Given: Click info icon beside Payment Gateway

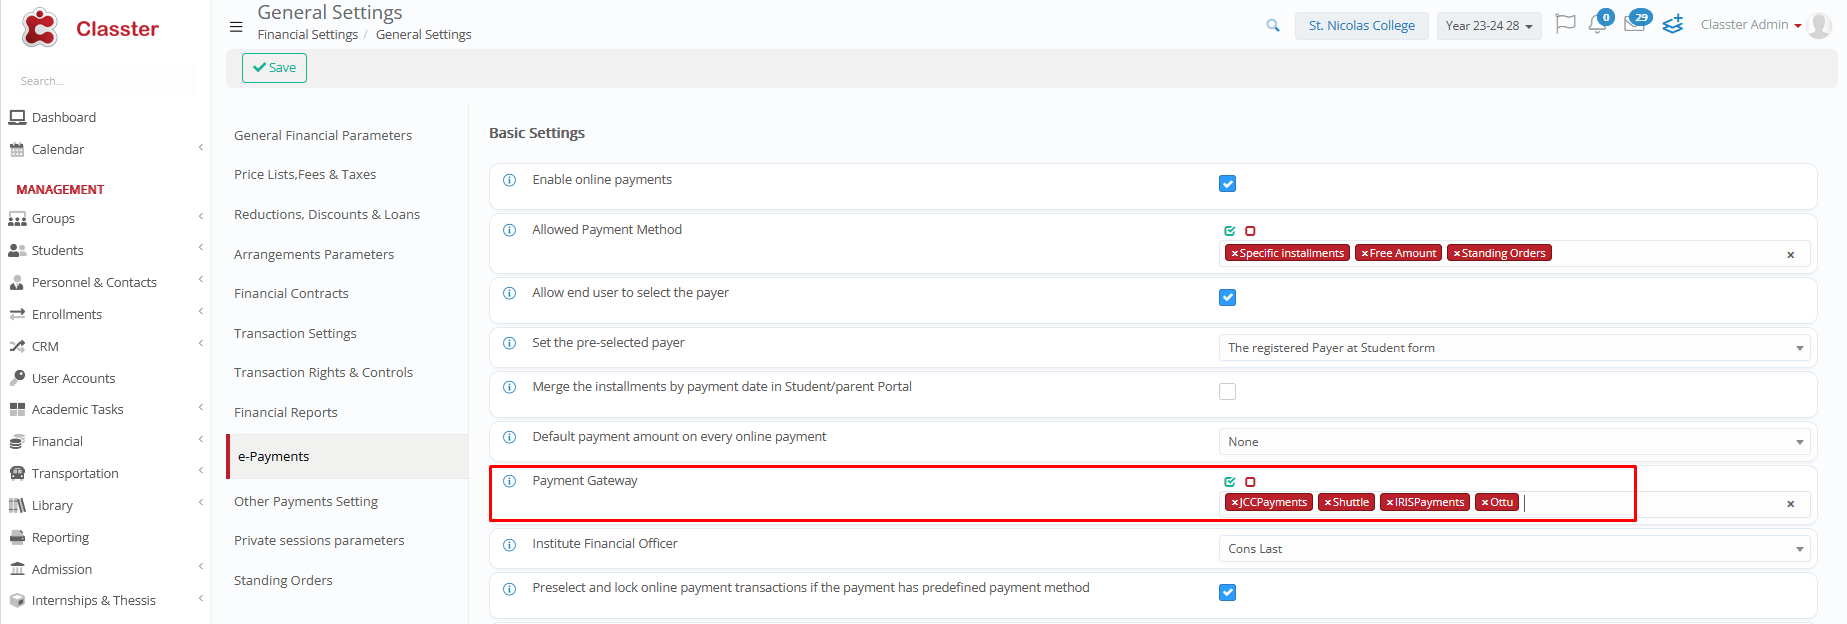Looking at the screenshot, I should [509, 481].
